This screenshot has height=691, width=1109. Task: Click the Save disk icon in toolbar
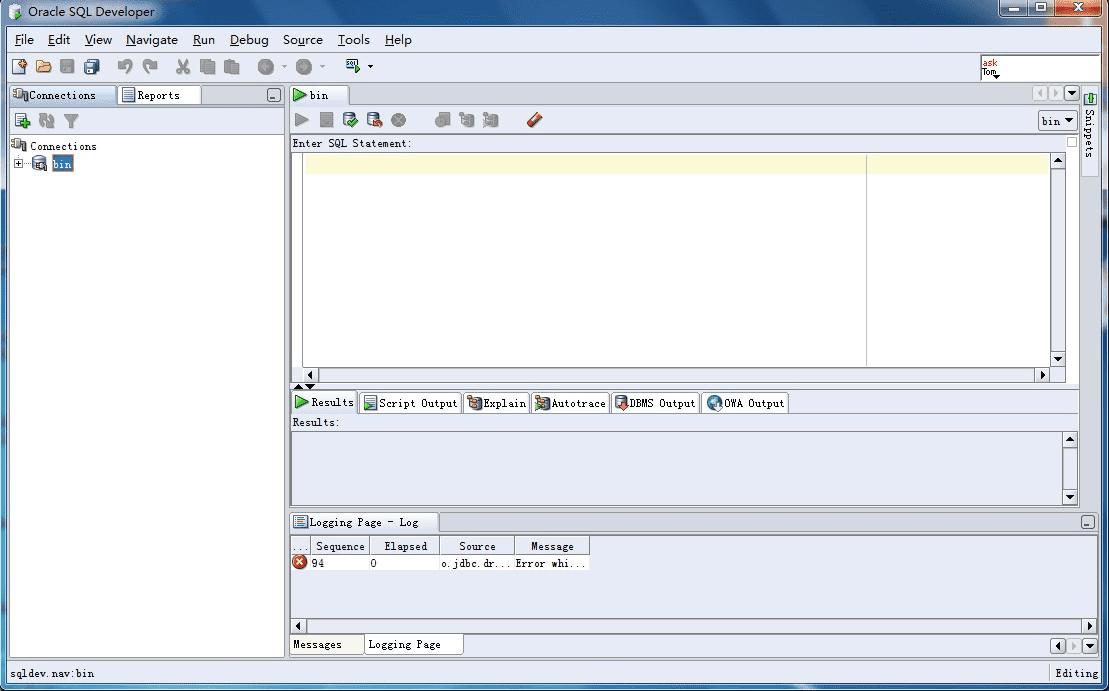tap(67, 66)
